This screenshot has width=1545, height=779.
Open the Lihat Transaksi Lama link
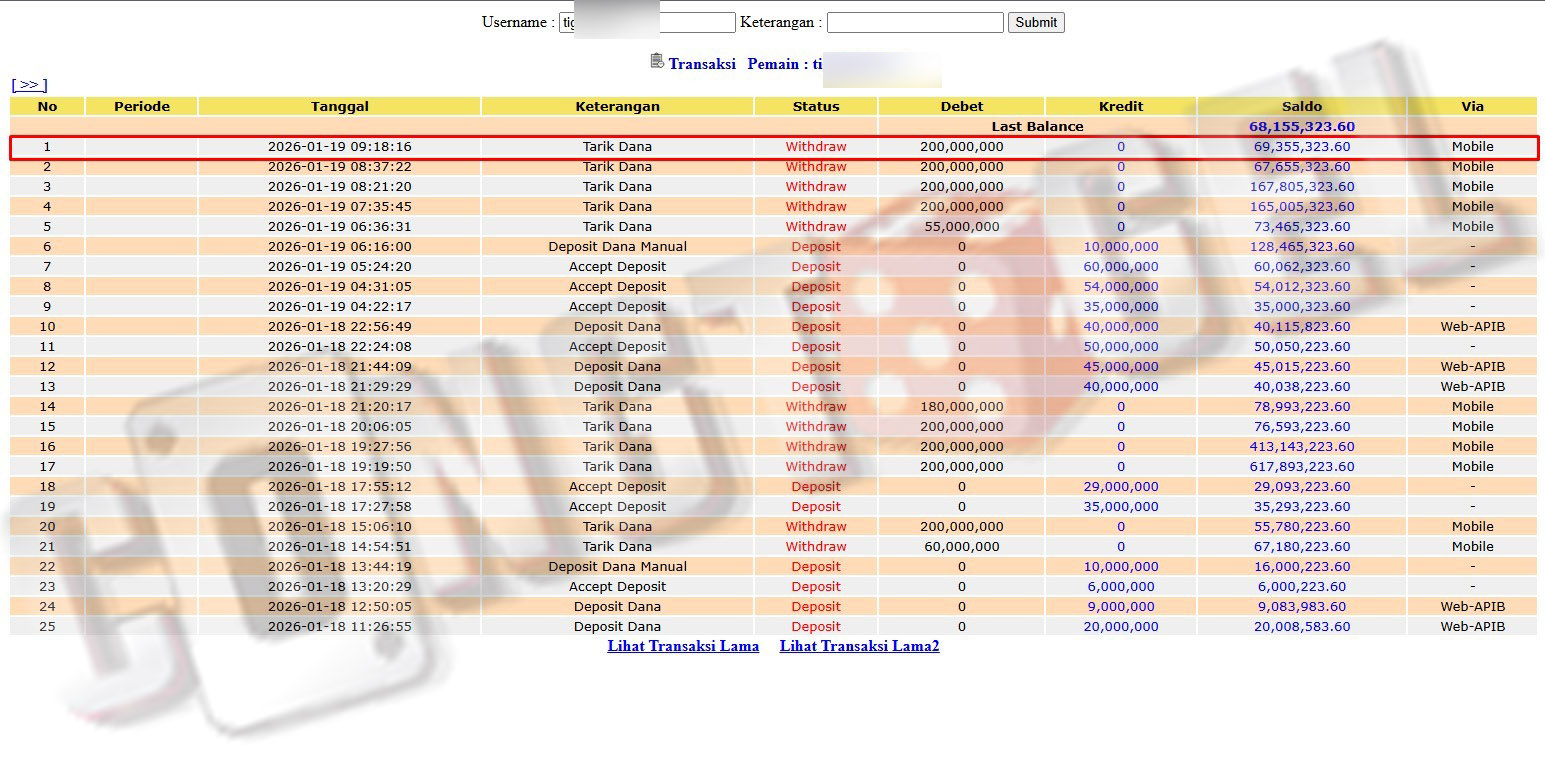click(683, 646)
